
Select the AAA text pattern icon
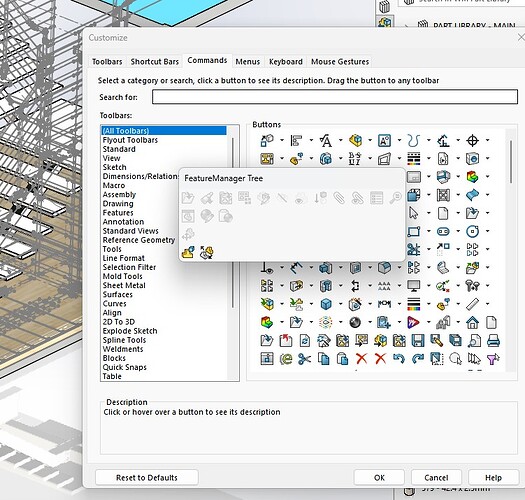coord(384,286)
